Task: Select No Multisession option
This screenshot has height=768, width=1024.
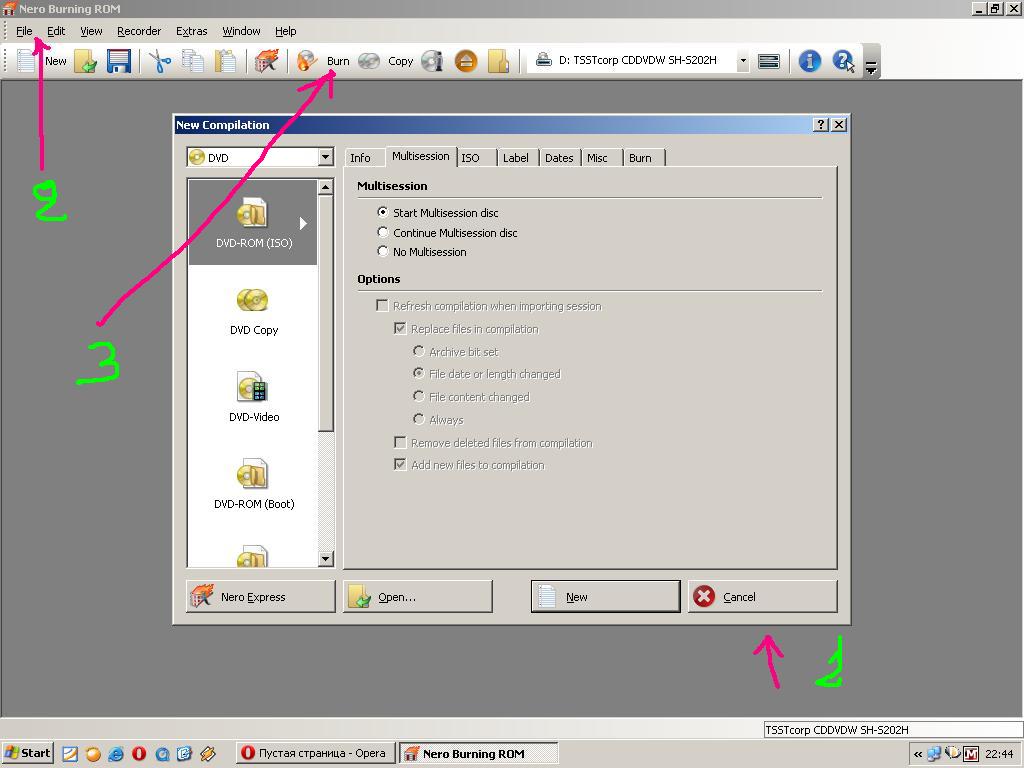Action: click(x=422, y=251)
